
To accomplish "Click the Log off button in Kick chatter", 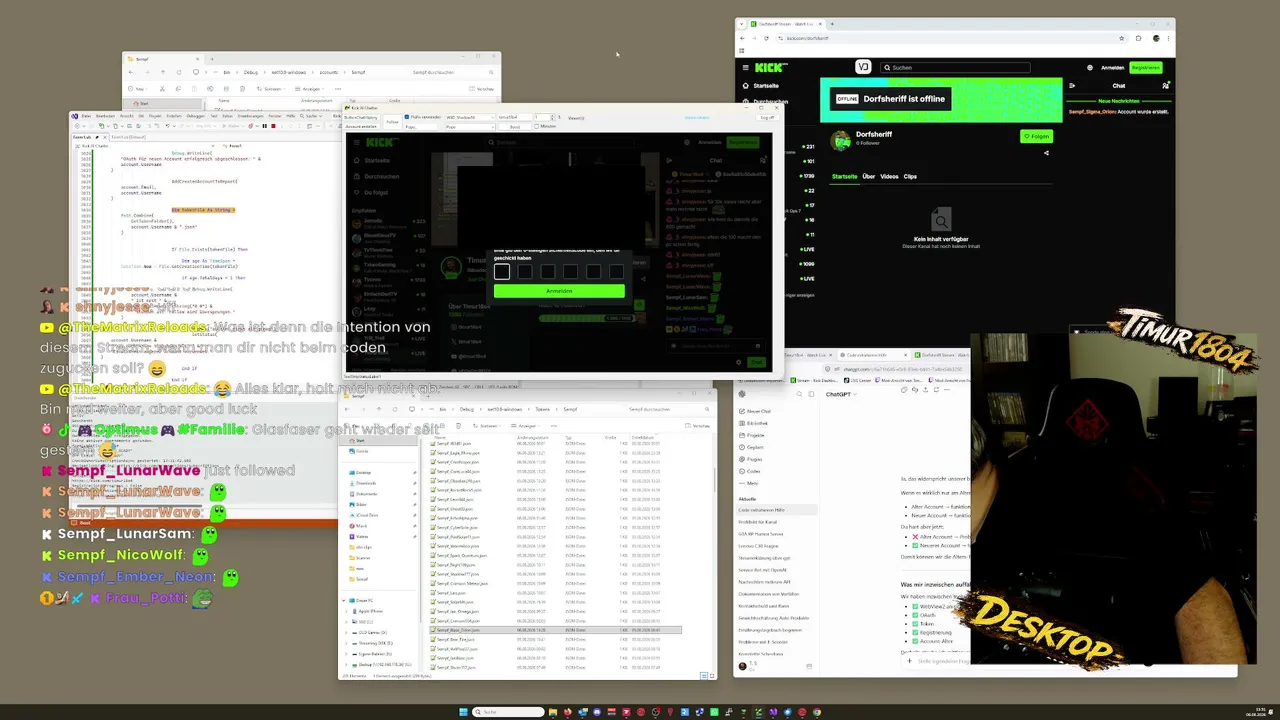I will point(767,118).
